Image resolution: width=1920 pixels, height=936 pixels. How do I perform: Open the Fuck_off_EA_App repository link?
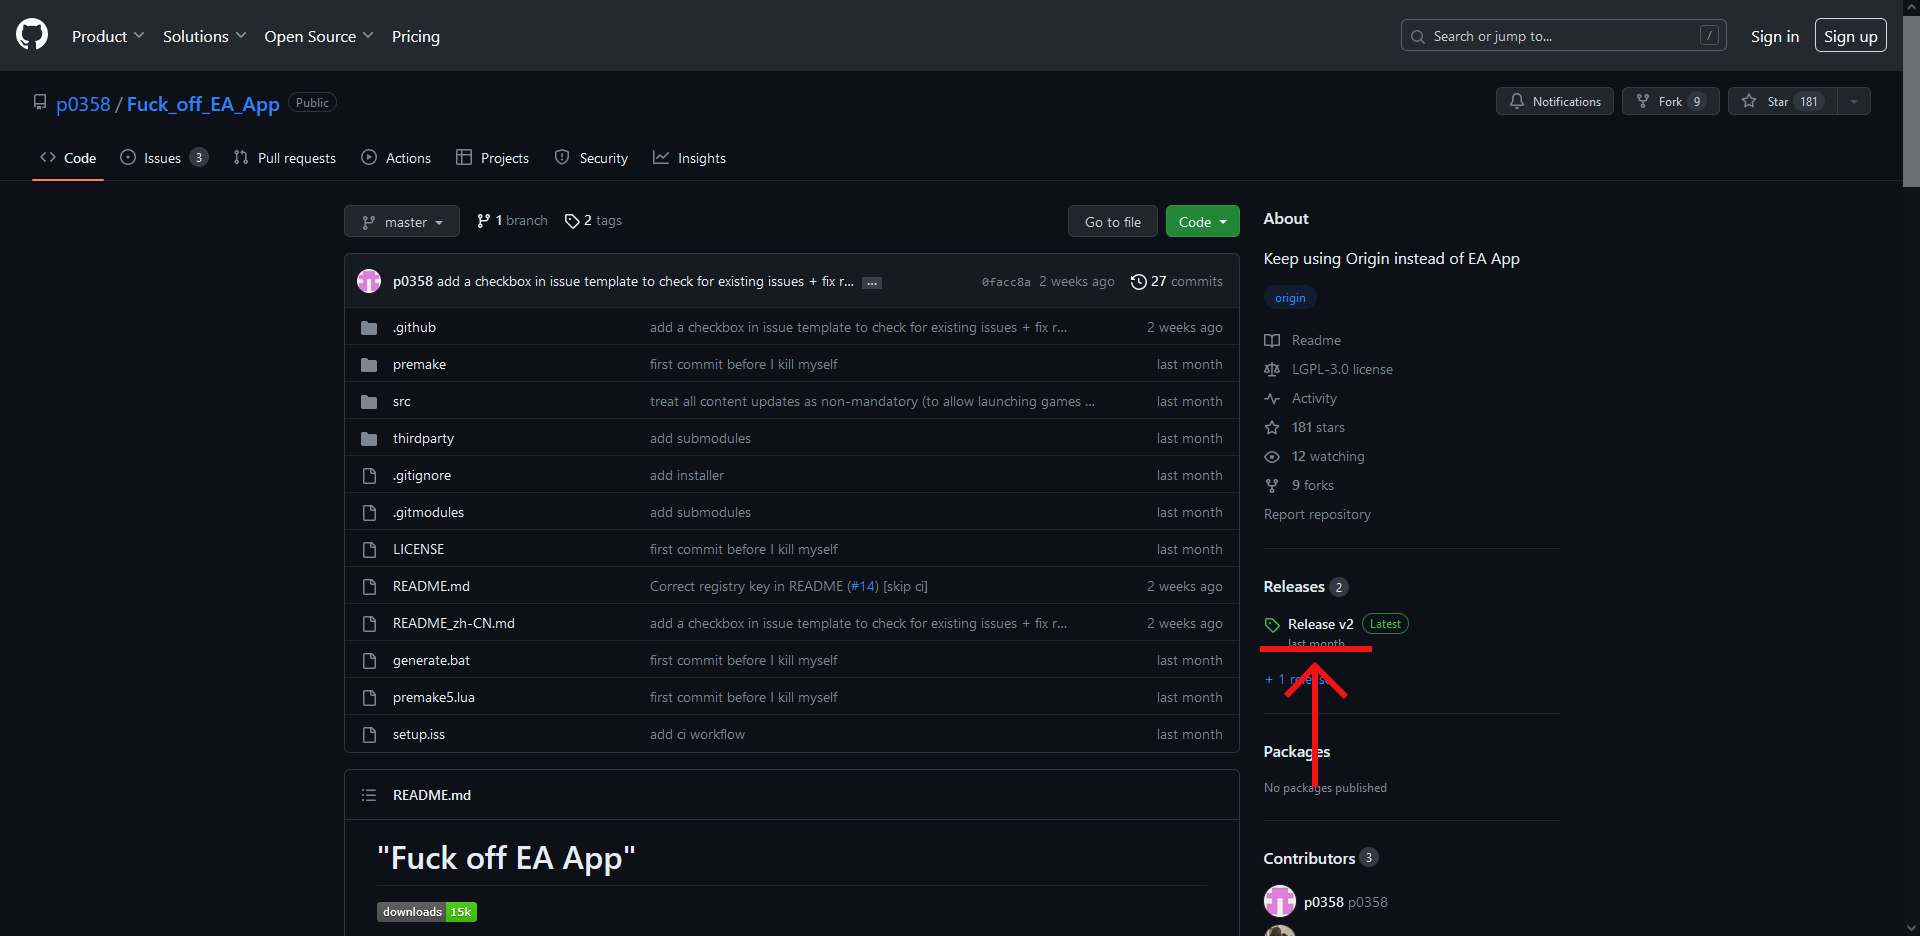203,104
